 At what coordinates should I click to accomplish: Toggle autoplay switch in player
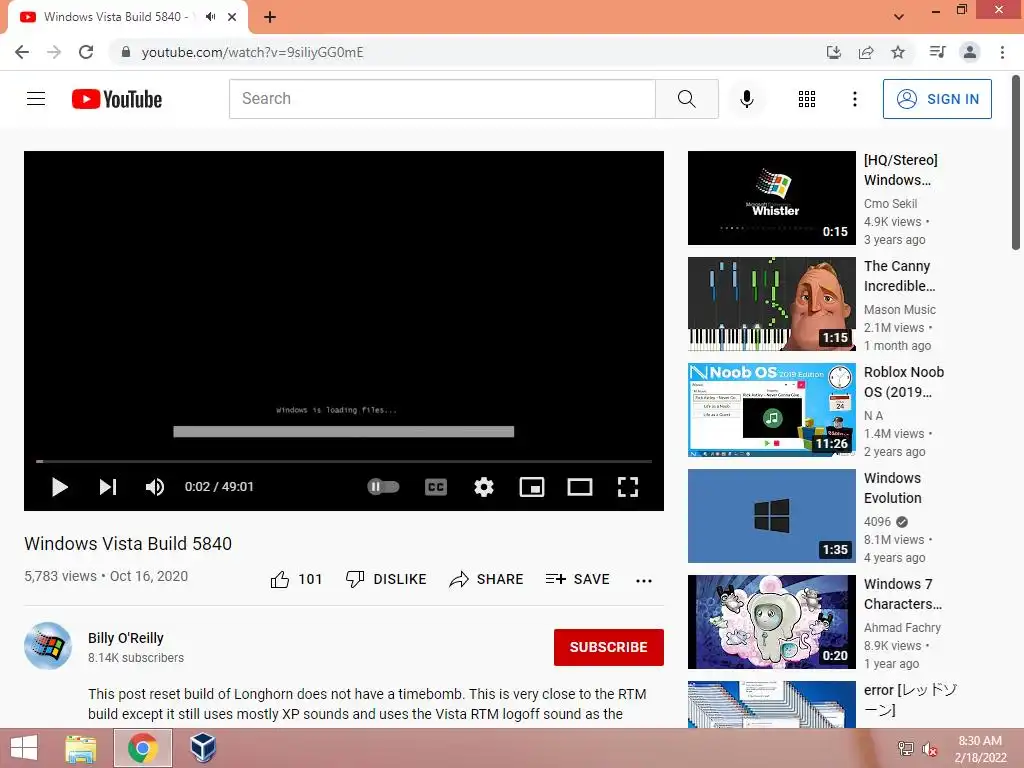point(383,487)
